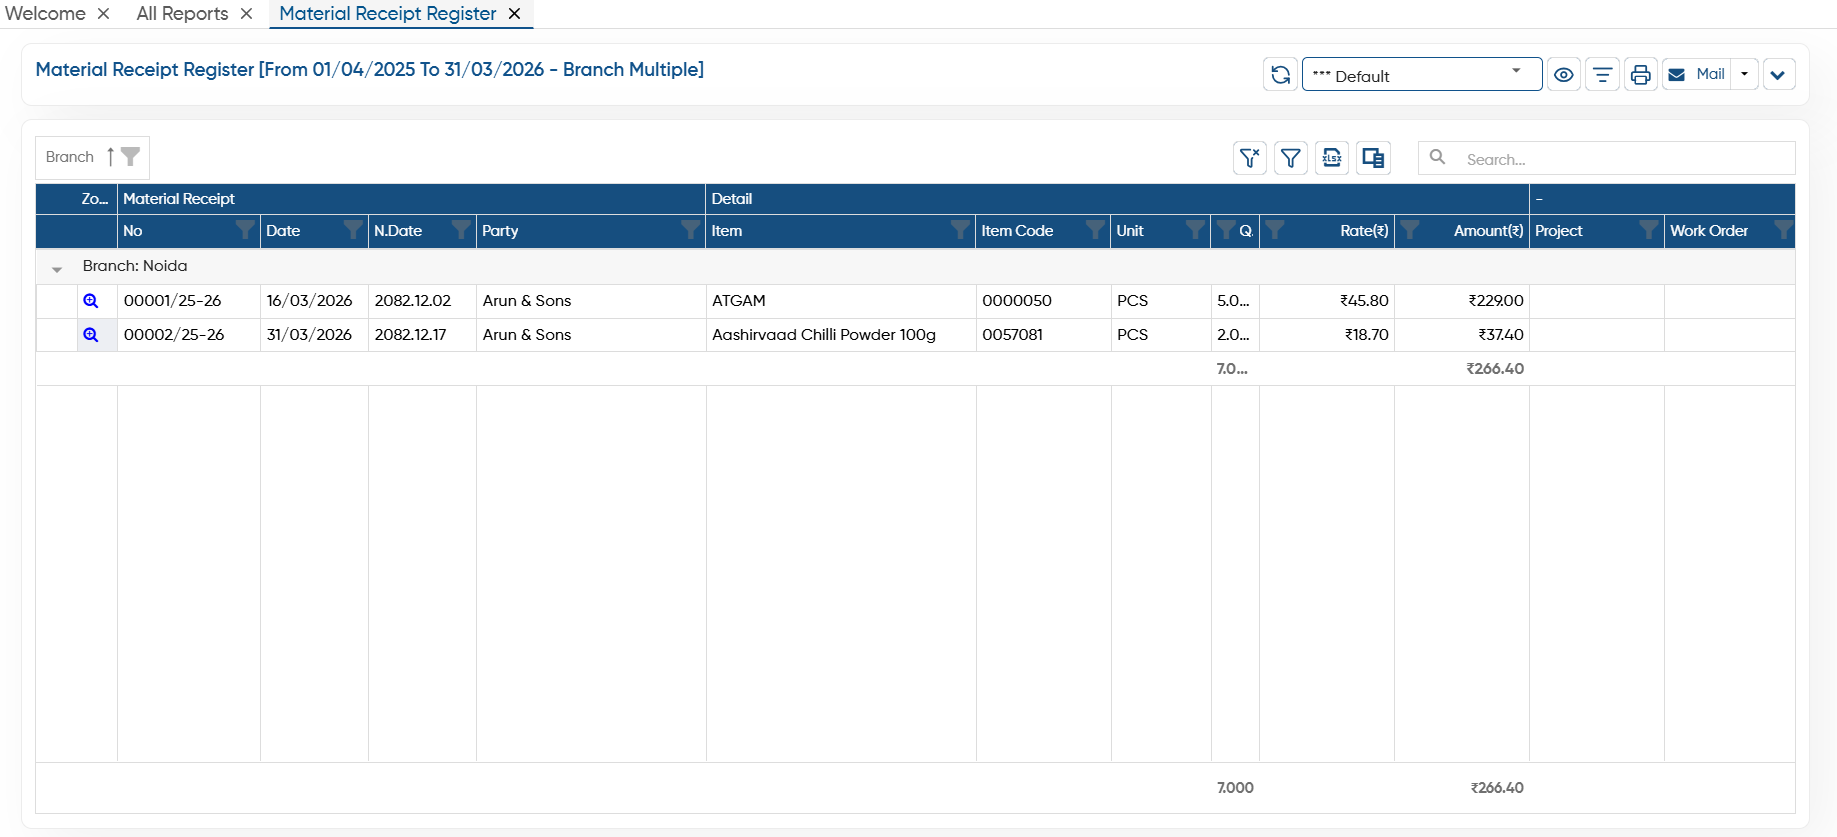This screenshot has width=1837, height=837.
Task: Click the eye preview icon
Action: point(1564,74)
